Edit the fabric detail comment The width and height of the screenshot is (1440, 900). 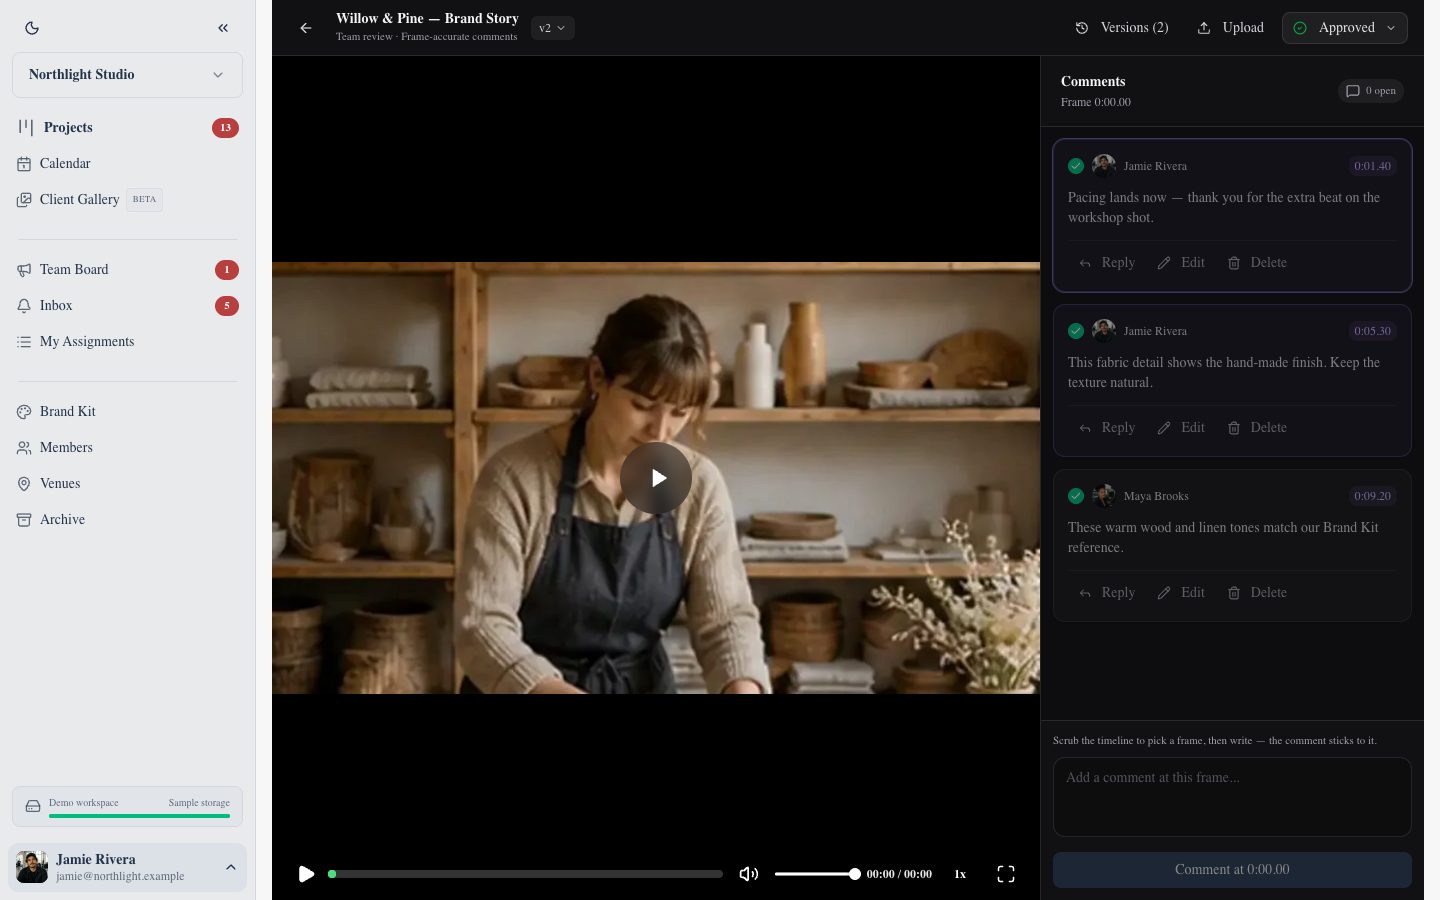(1181, 428)
